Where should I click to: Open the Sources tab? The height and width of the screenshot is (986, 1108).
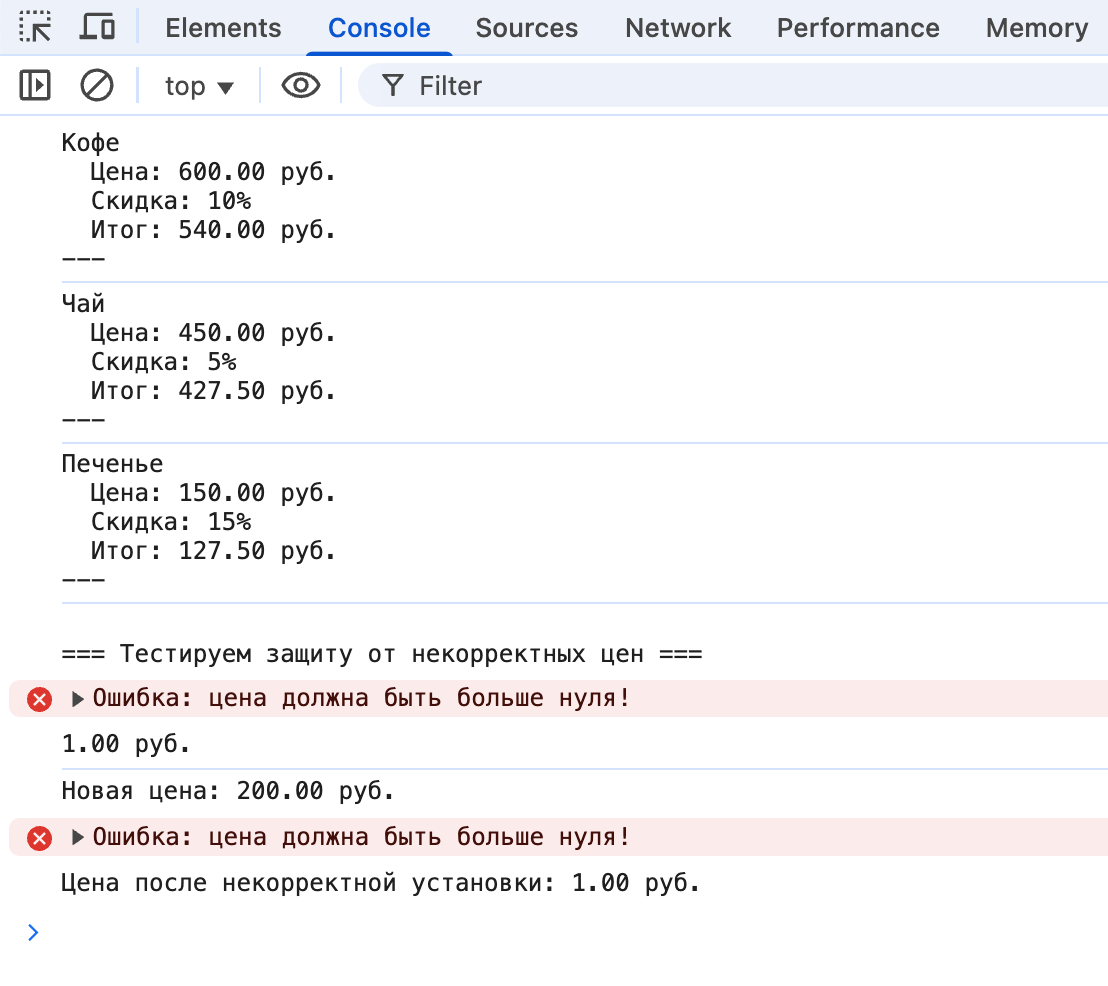click(x=526, y=28)
